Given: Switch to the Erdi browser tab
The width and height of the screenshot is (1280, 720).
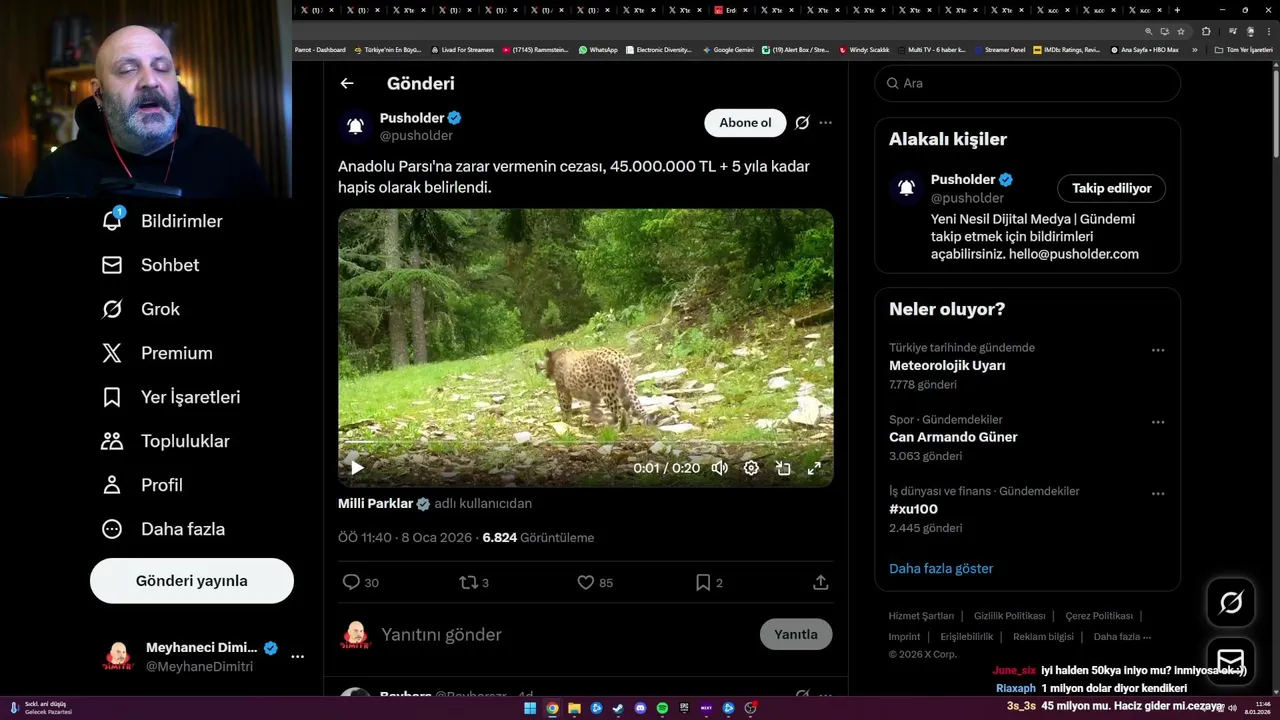Looking at the screenshot, I should [x=730, y=10].
